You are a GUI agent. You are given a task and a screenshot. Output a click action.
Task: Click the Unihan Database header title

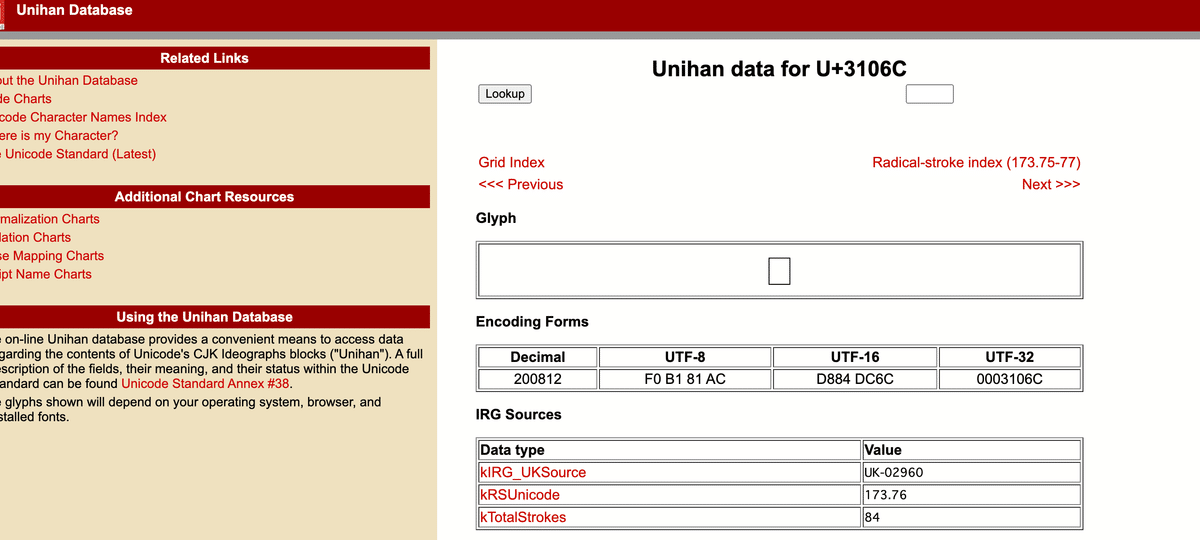click(74, 10)
